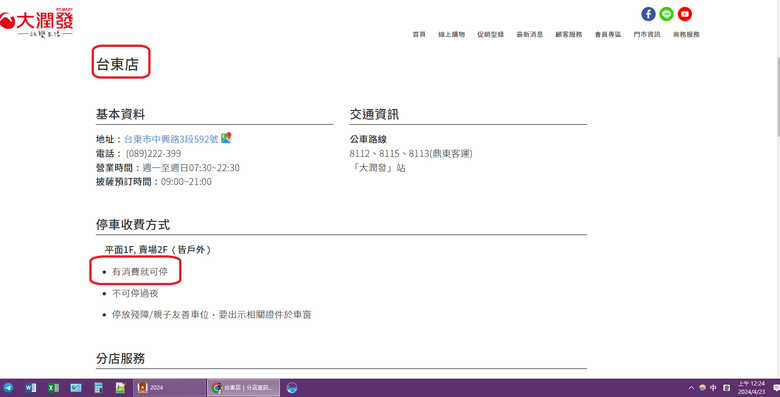Open the green notepad taskbar icon
The height and width of the screenshot is (397, 780).
tap(120, 388)
